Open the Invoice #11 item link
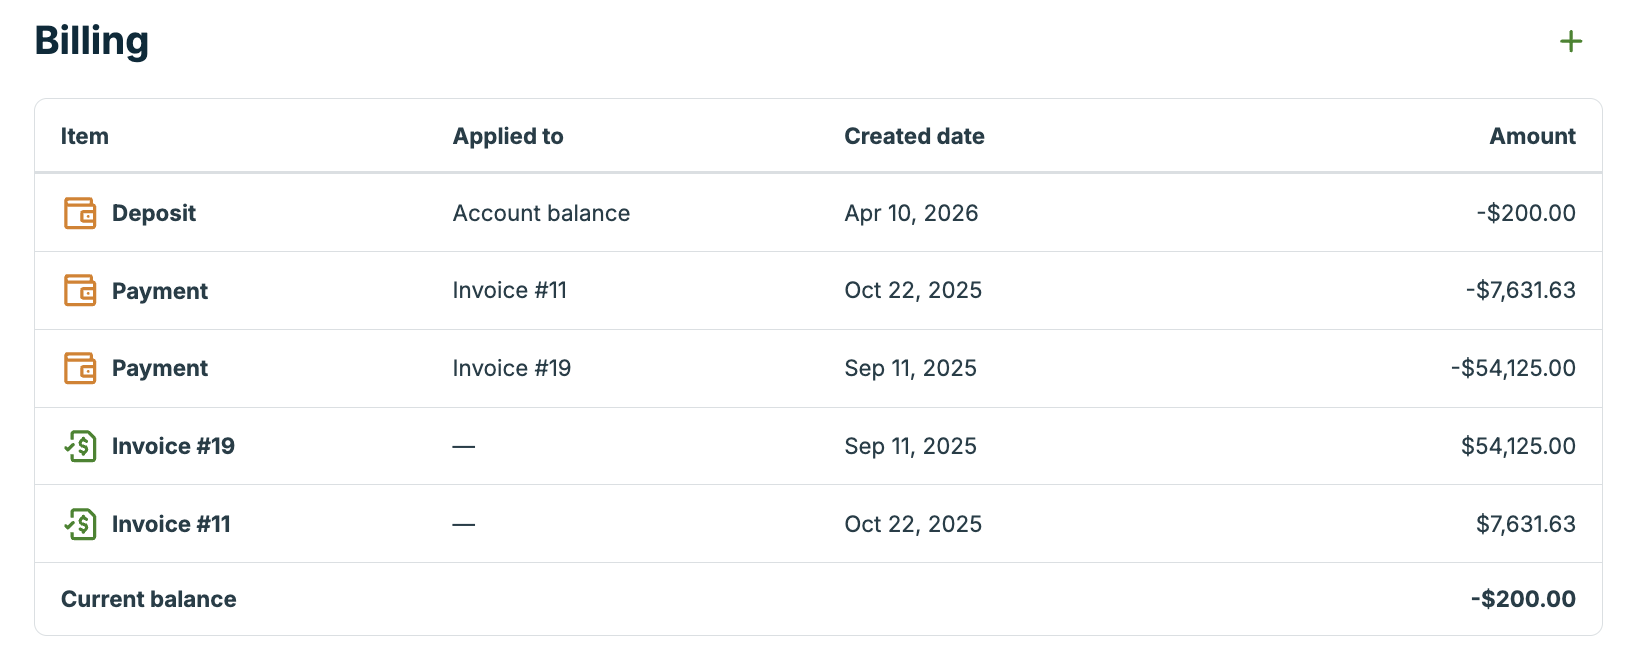 pyautogui.click(x=171, y=524)
